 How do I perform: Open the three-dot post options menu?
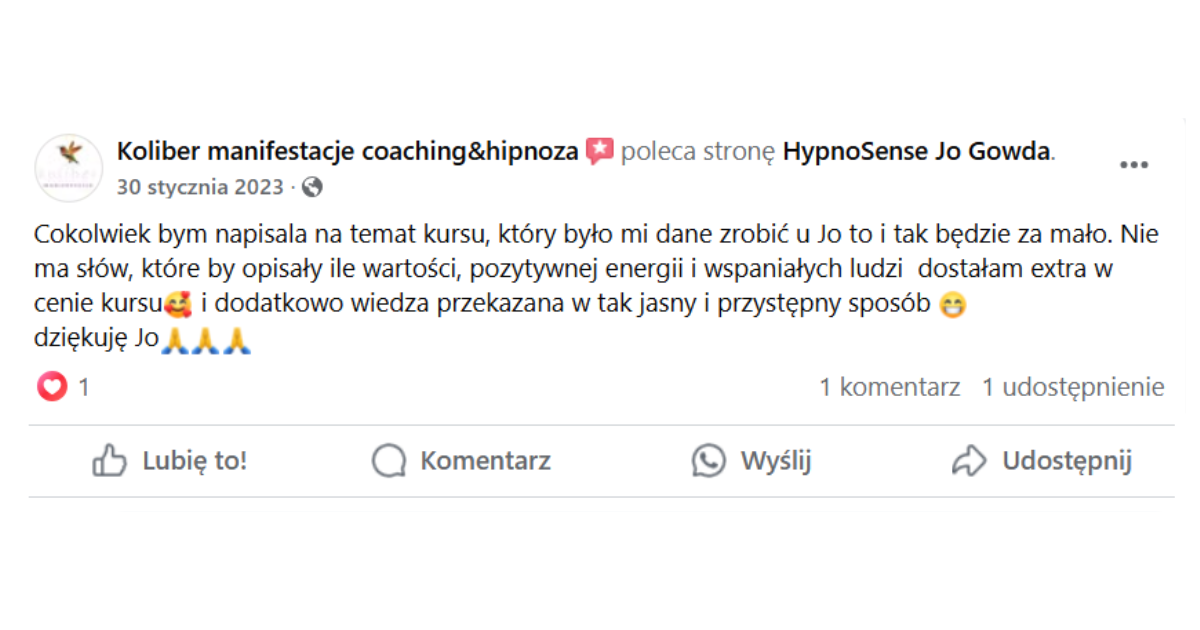[1133, 166]
